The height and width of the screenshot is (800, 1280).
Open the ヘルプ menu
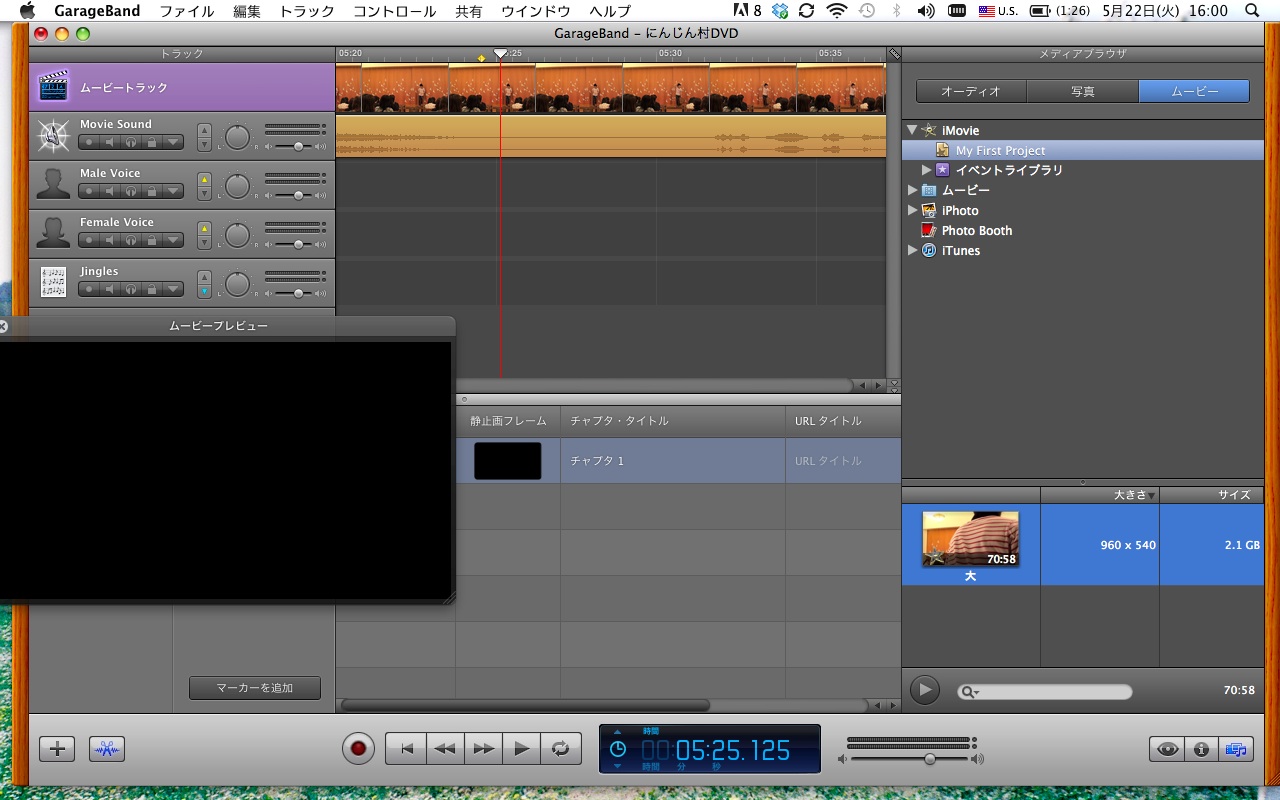(x=610, y=11)
